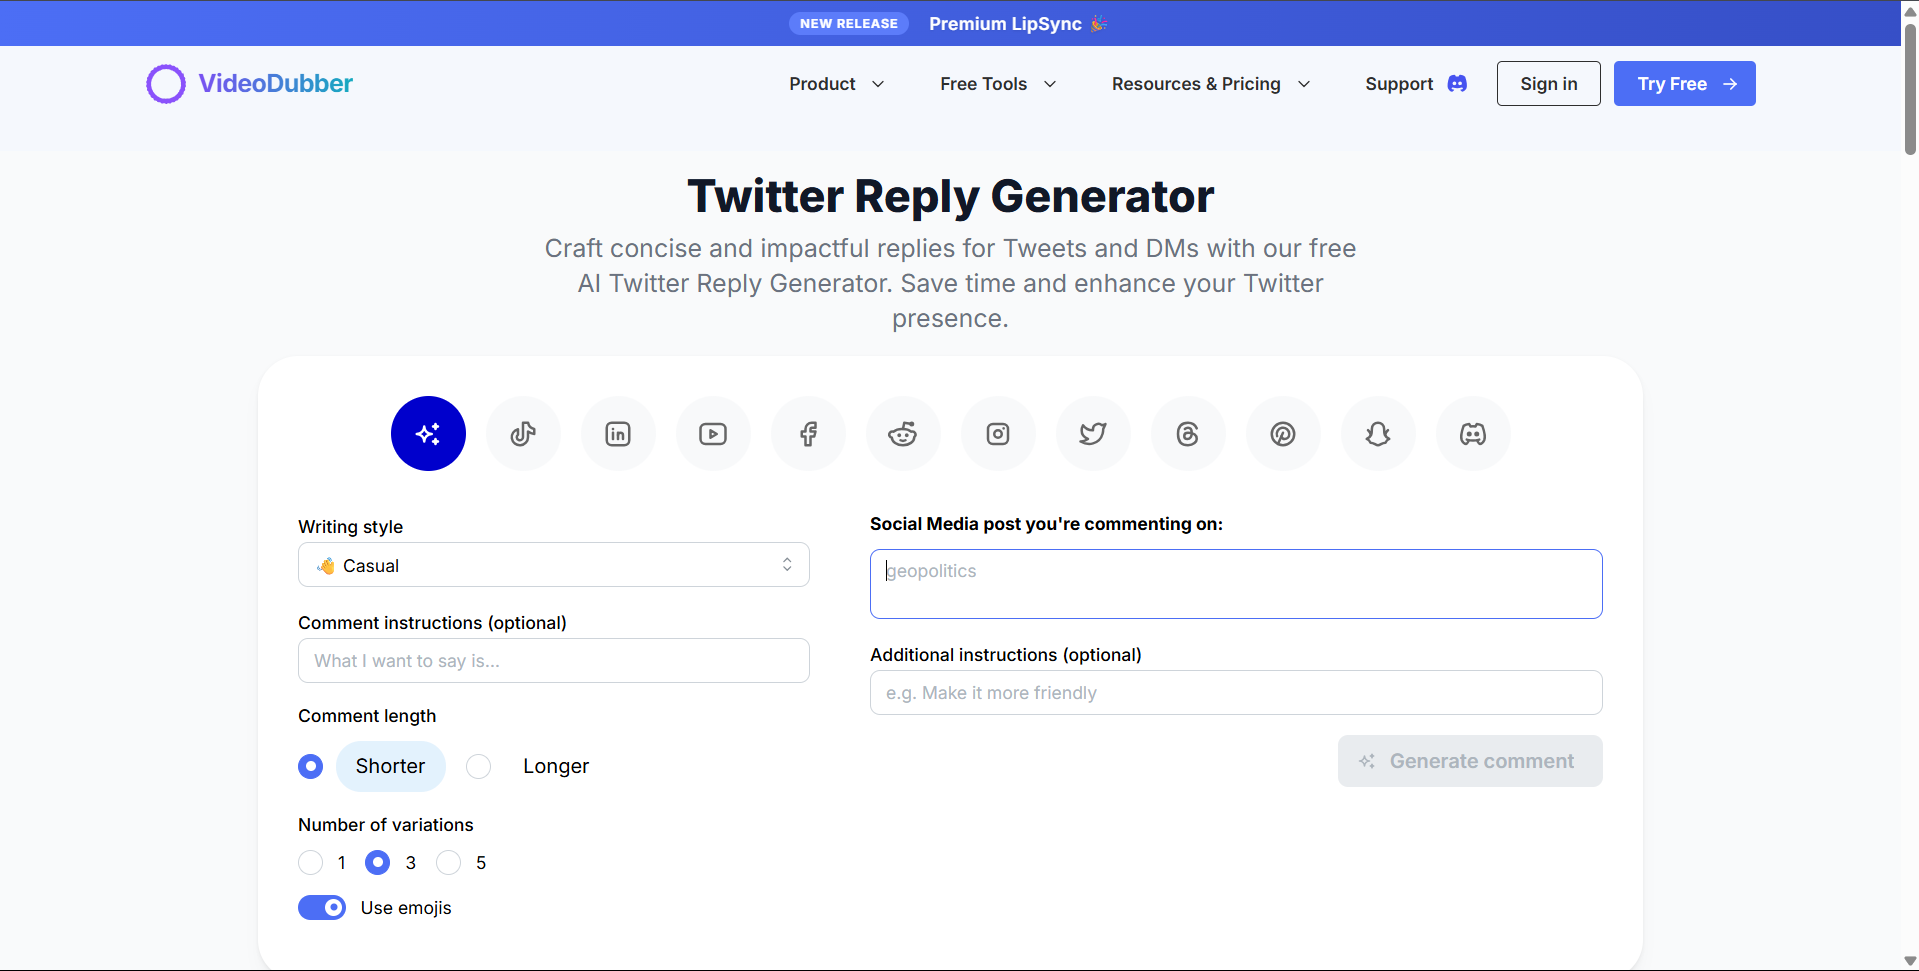Choose 5 variations
Viewport: 1919px width, 971px height.
[x=448, y=862]
